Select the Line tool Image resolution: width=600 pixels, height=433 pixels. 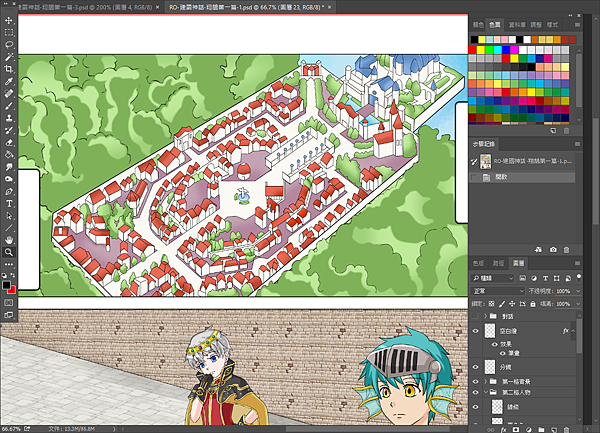(9, 228)
